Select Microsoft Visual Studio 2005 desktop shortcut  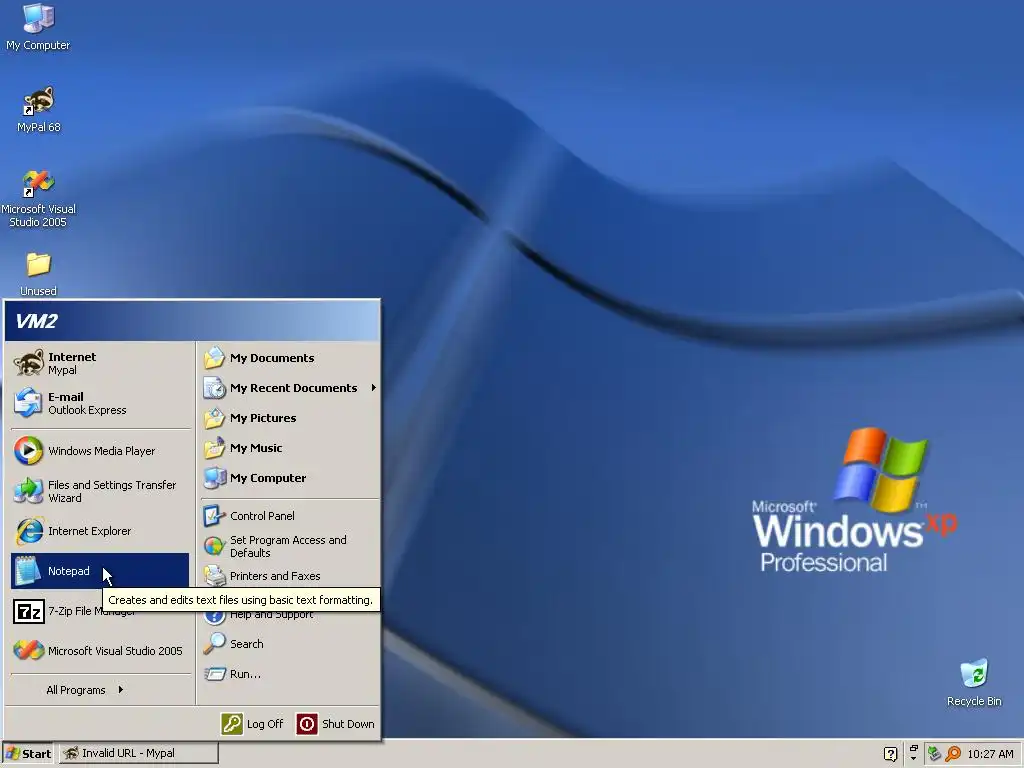pyautogui.click(x=38, y=198)
